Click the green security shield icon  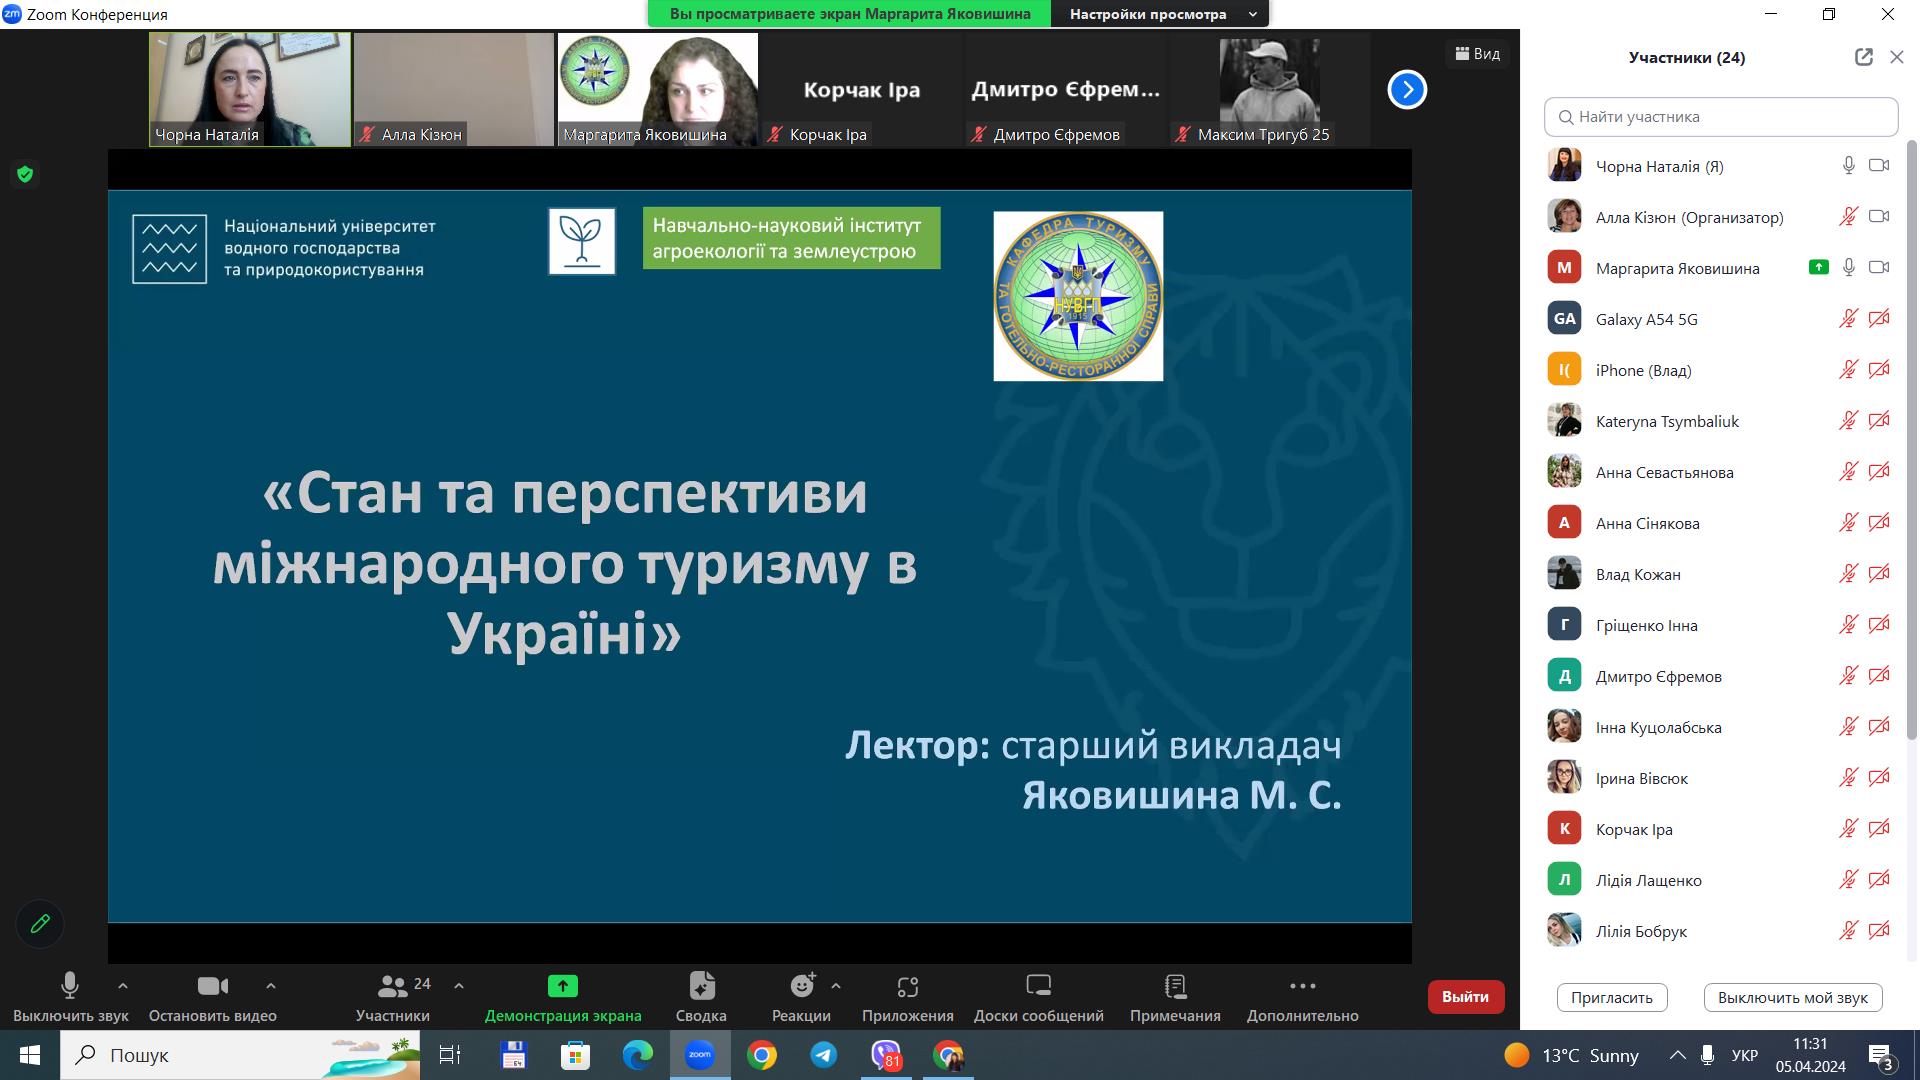point(25,175)
